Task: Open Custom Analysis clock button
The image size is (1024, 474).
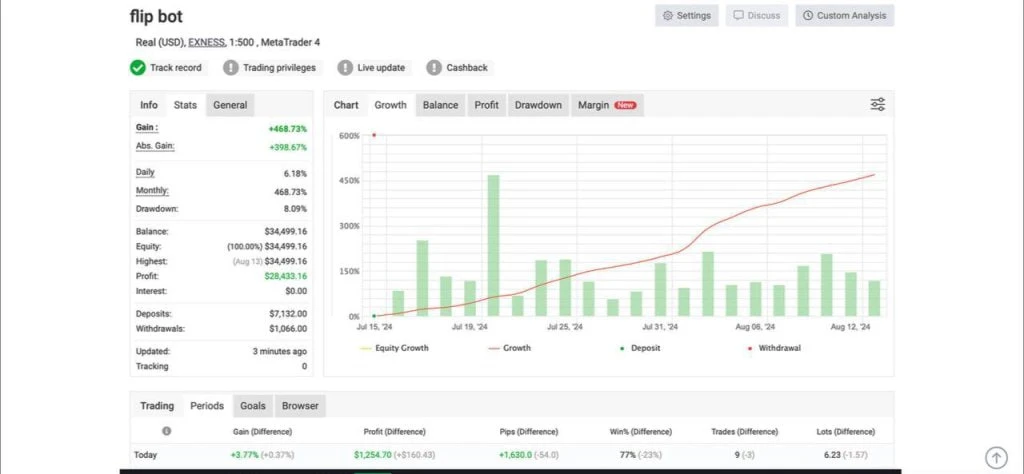Action: point(845,16)
